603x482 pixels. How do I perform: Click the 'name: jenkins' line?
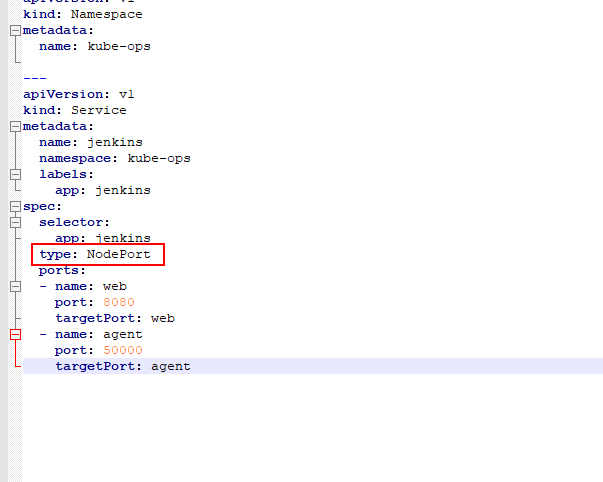pos(91,142)
